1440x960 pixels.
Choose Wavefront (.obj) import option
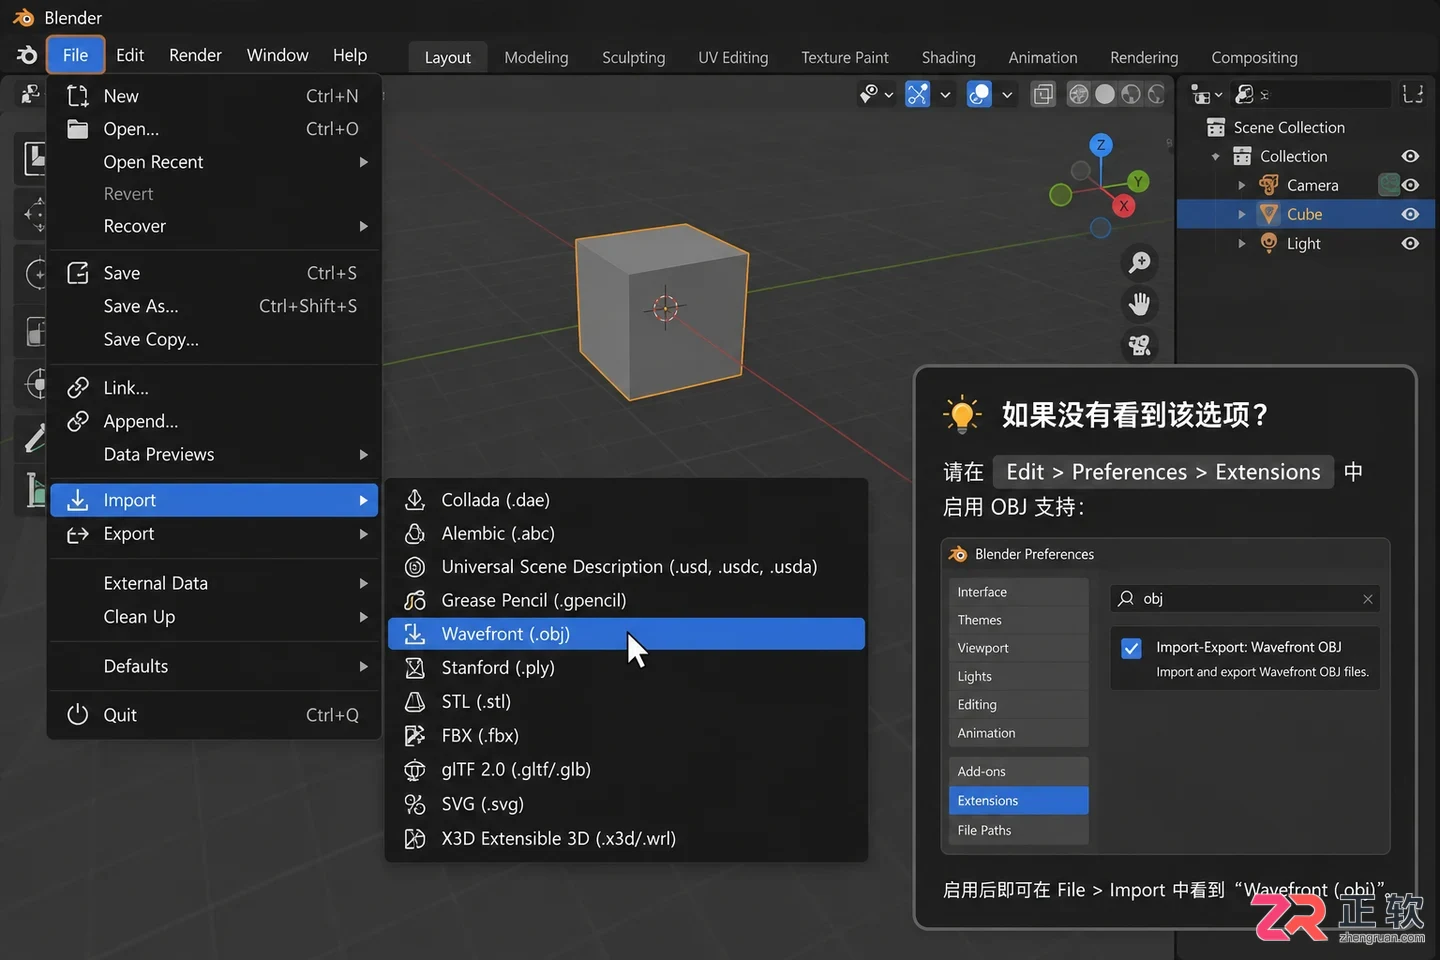coord(626,634)
